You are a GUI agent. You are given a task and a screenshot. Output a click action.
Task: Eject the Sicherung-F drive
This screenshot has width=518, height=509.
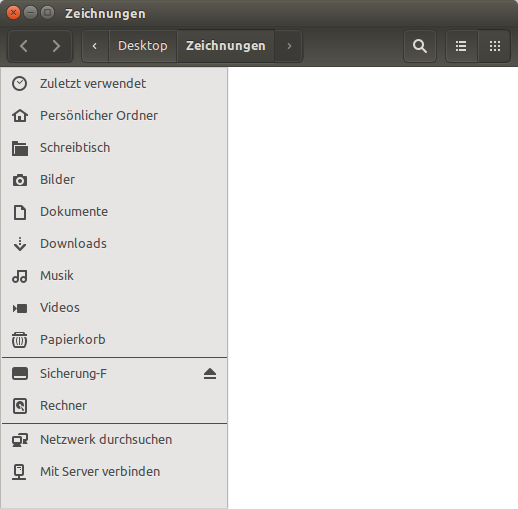[x=210, y=374]
